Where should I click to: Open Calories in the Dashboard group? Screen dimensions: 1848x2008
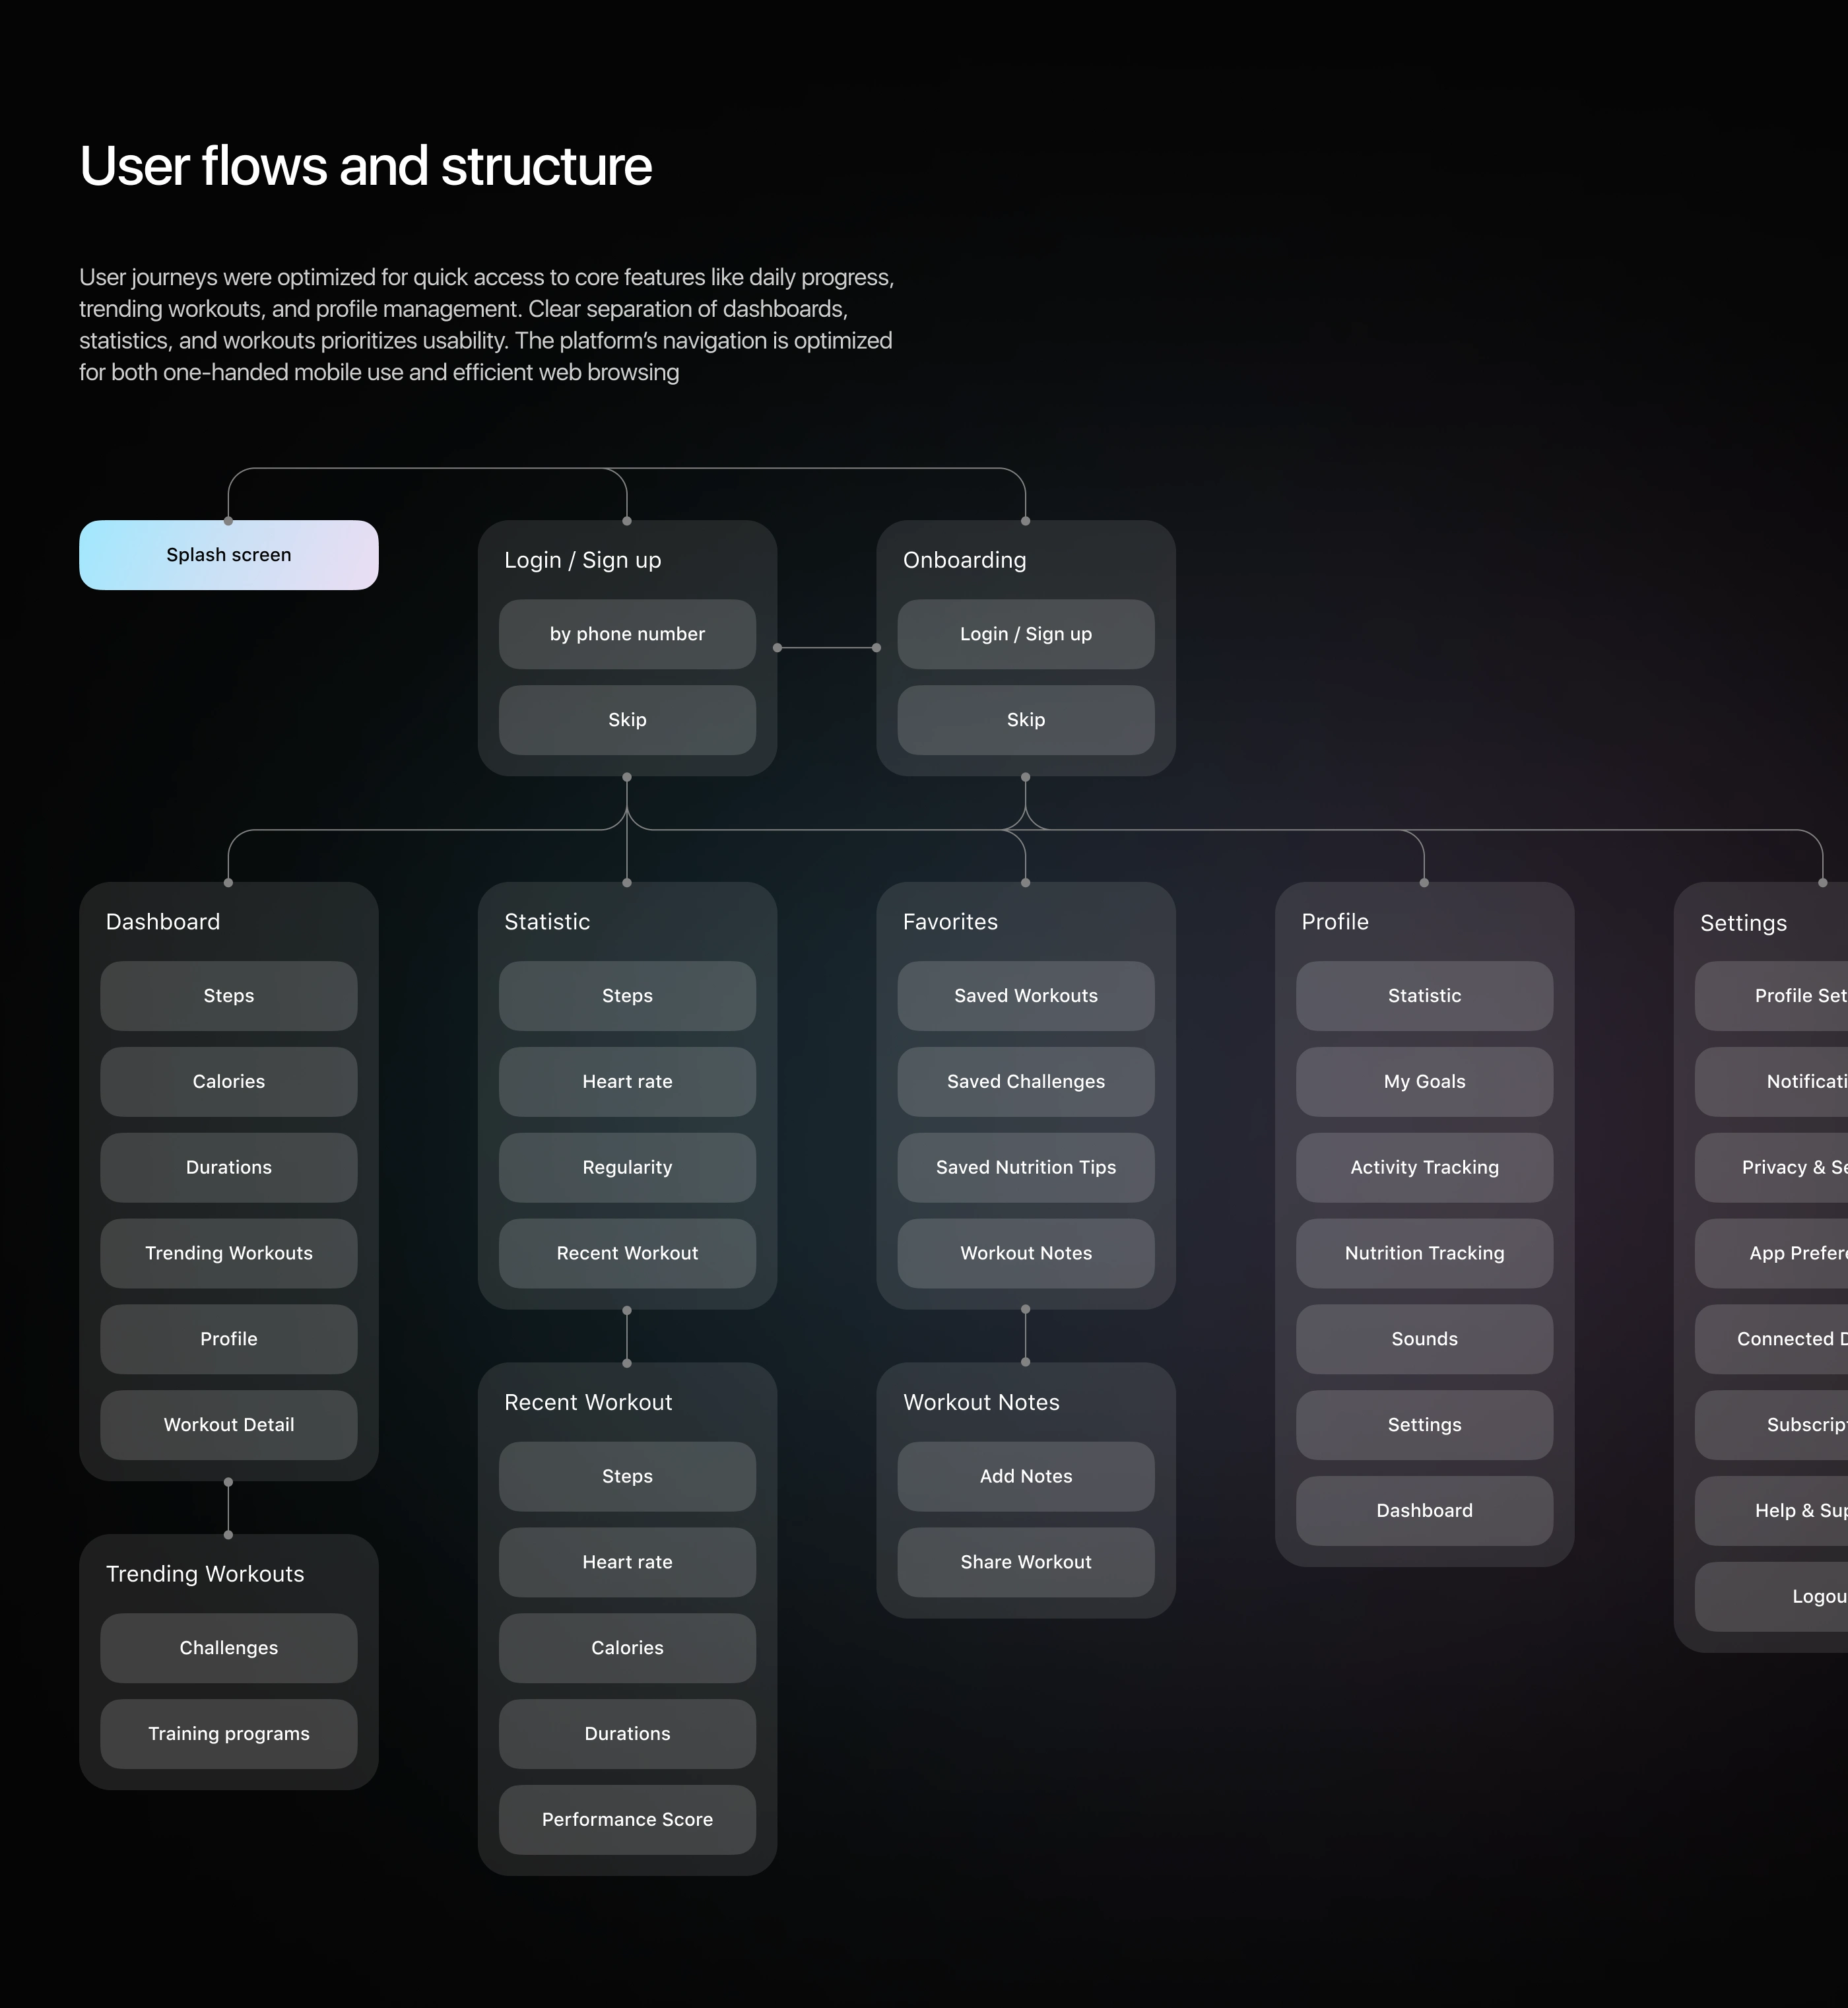[228, 1082]
